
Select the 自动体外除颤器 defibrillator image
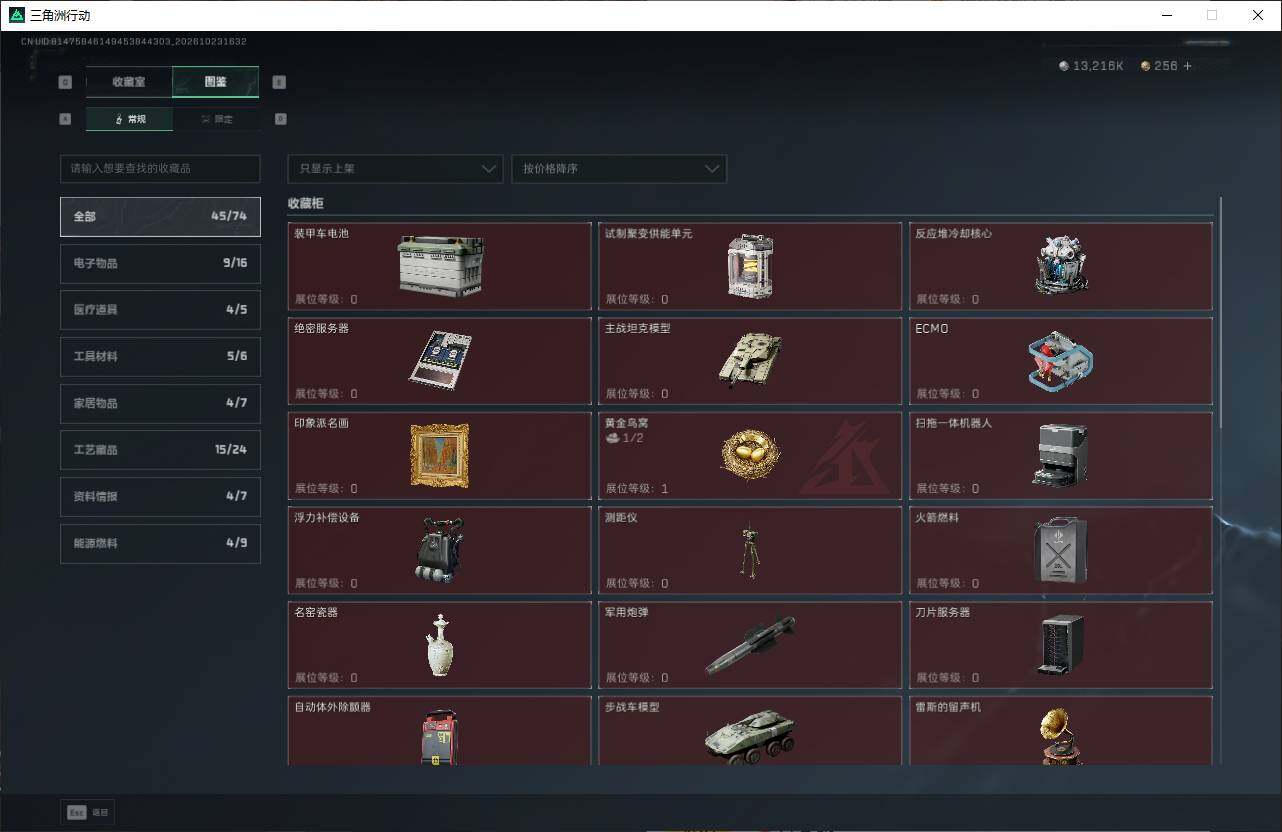click(x=440, y=738)
